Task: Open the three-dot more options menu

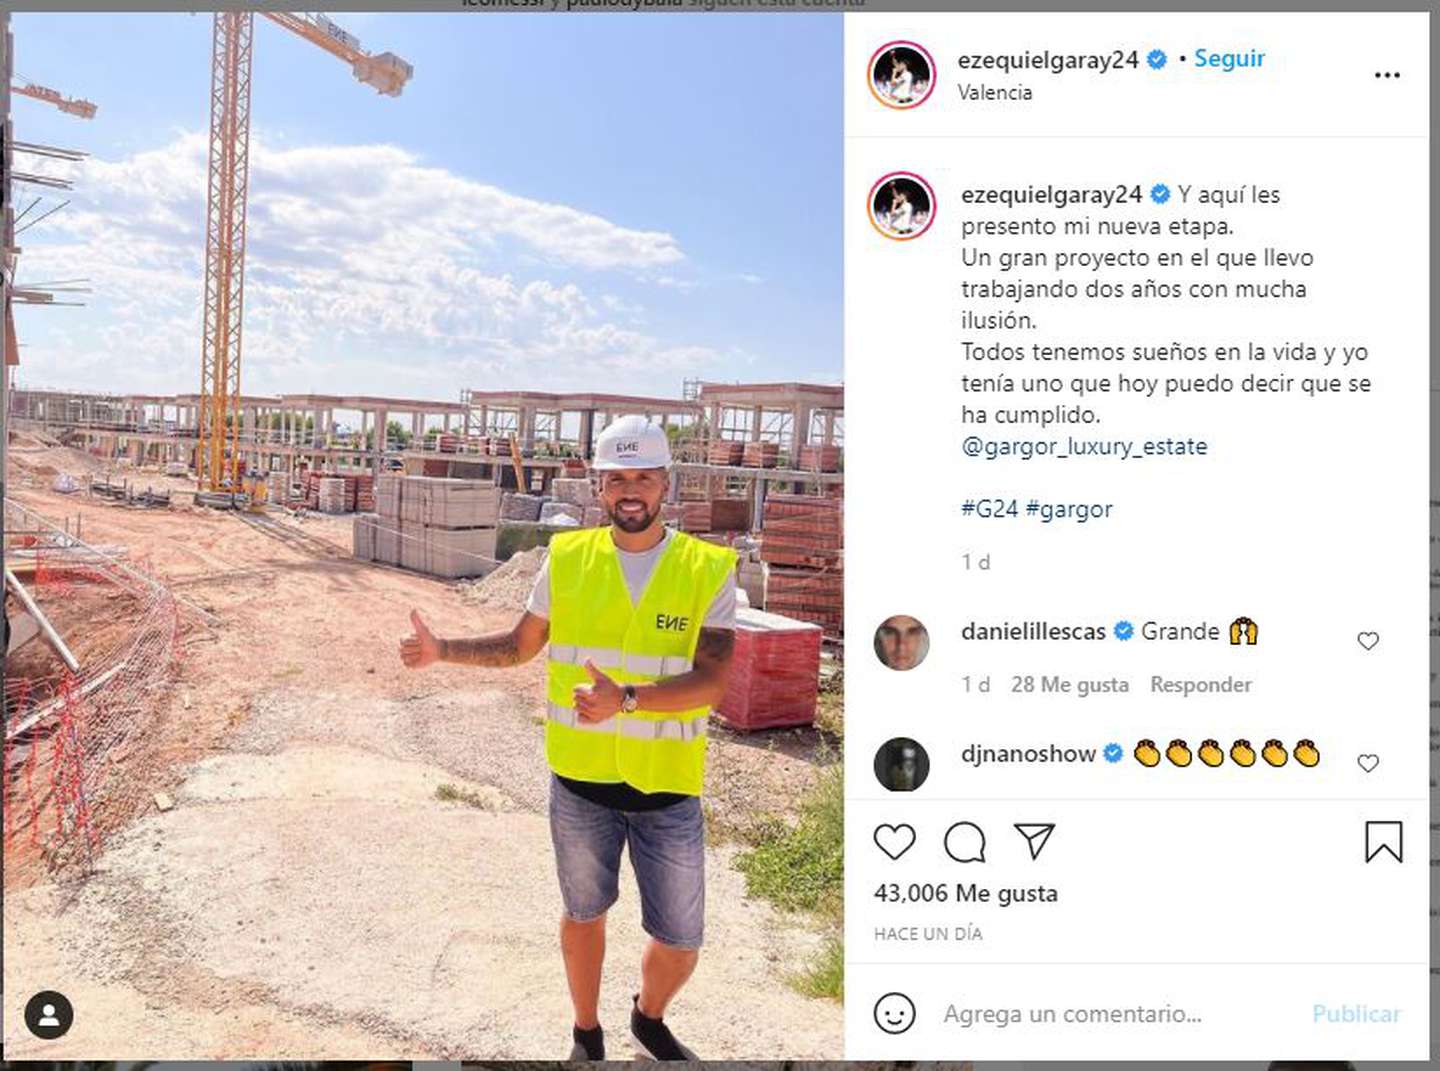Action: click(x=1387, y=75)
